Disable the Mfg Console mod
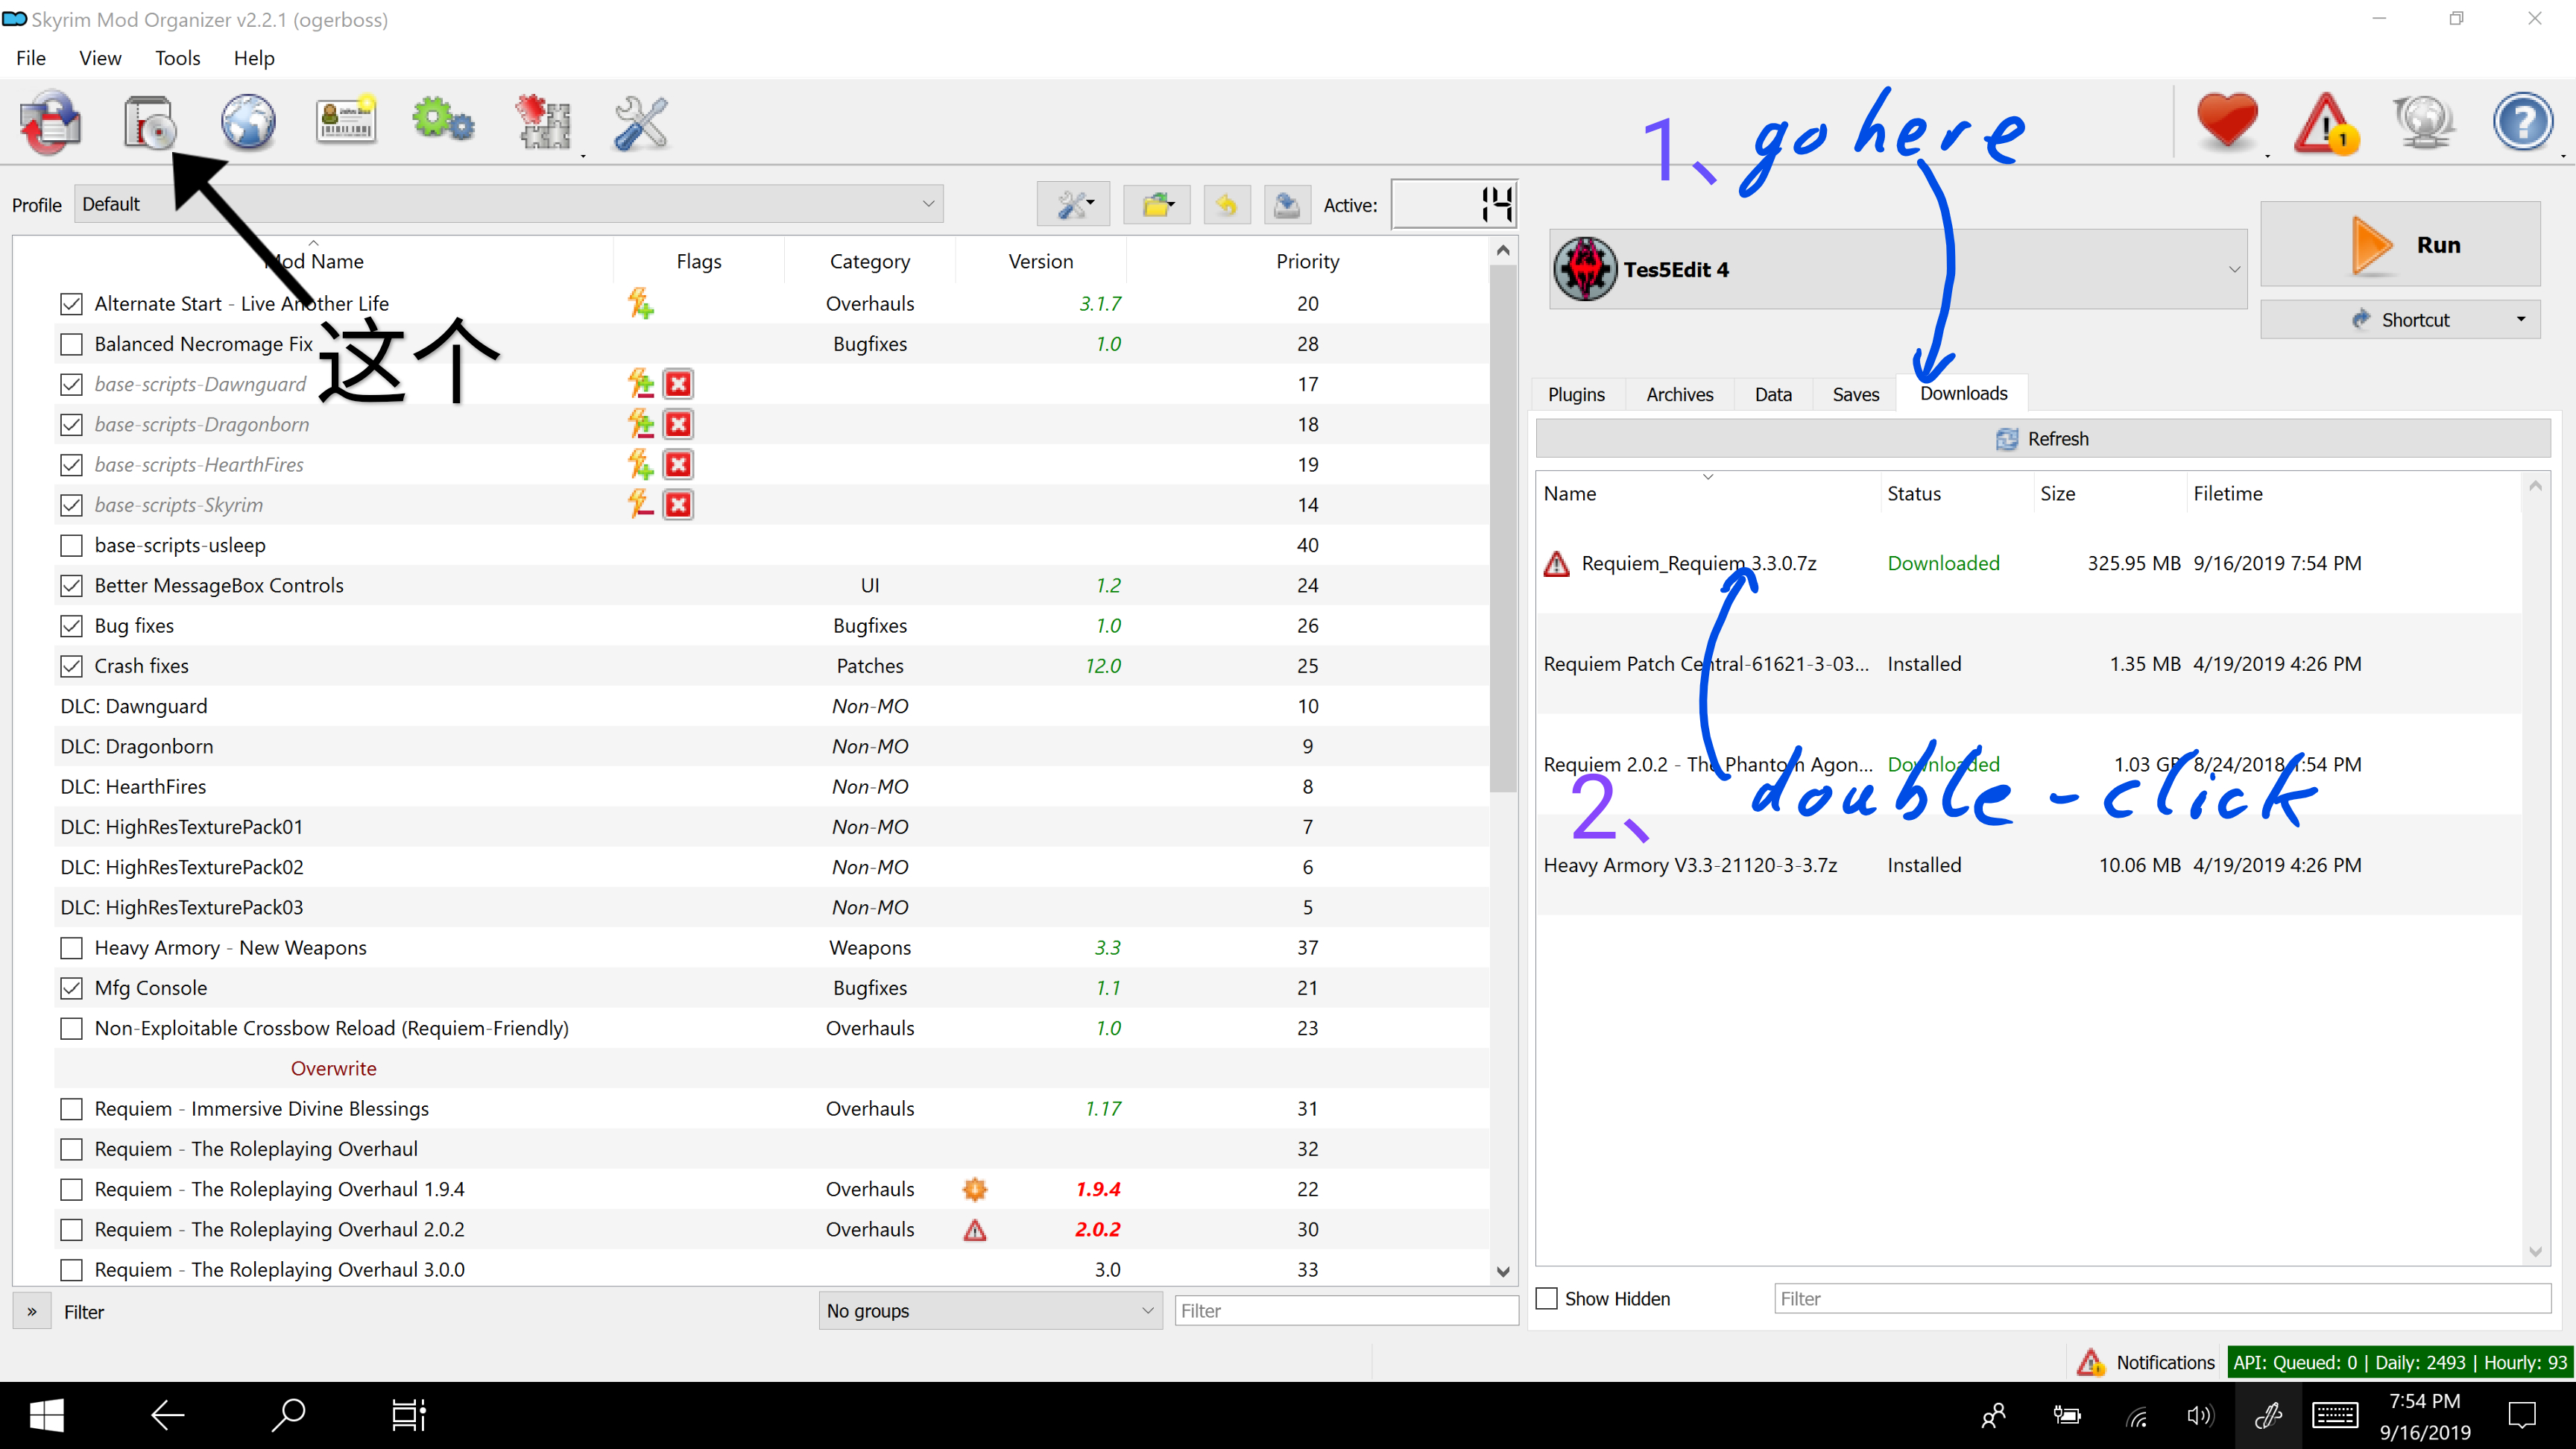 71,988
